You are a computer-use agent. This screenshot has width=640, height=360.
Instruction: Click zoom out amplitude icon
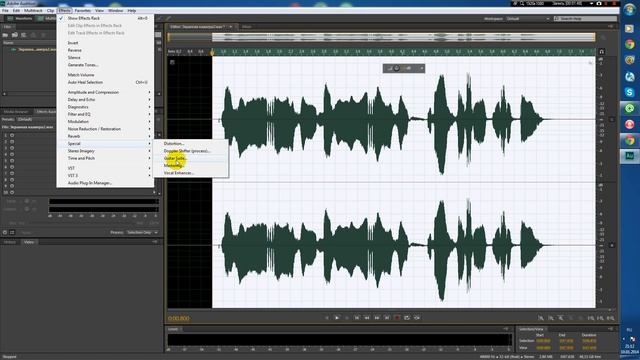click(x=551, y=318)
